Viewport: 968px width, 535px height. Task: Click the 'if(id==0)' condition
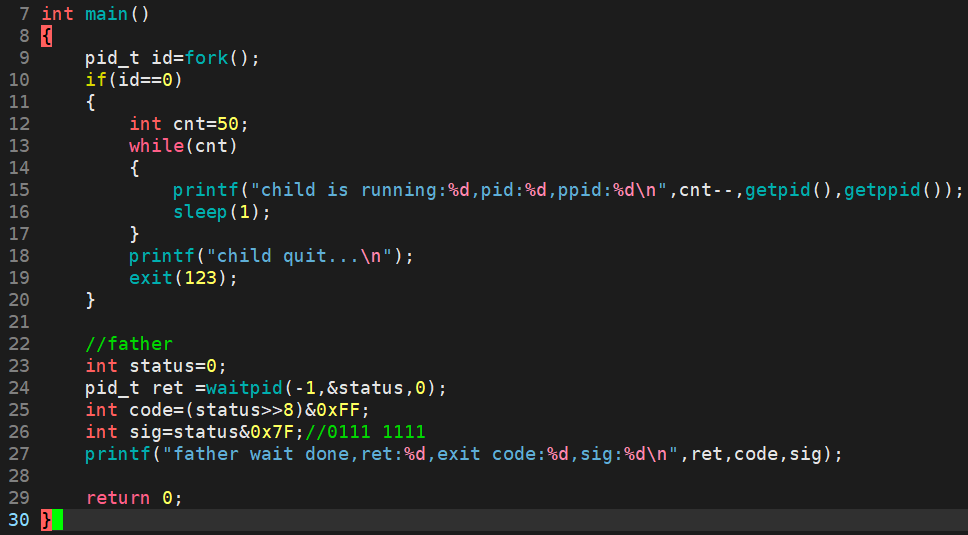(134, 80)
